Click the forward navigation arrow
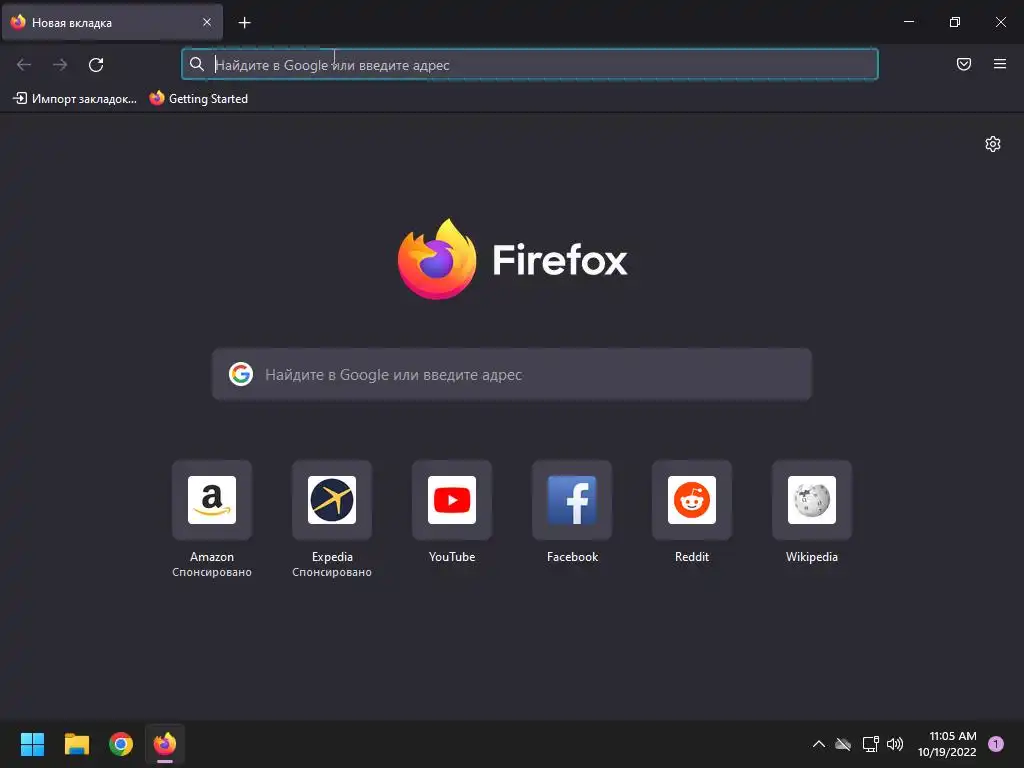Image resolution: width=1024 pixels, height=768 pixels. [60, 65]
